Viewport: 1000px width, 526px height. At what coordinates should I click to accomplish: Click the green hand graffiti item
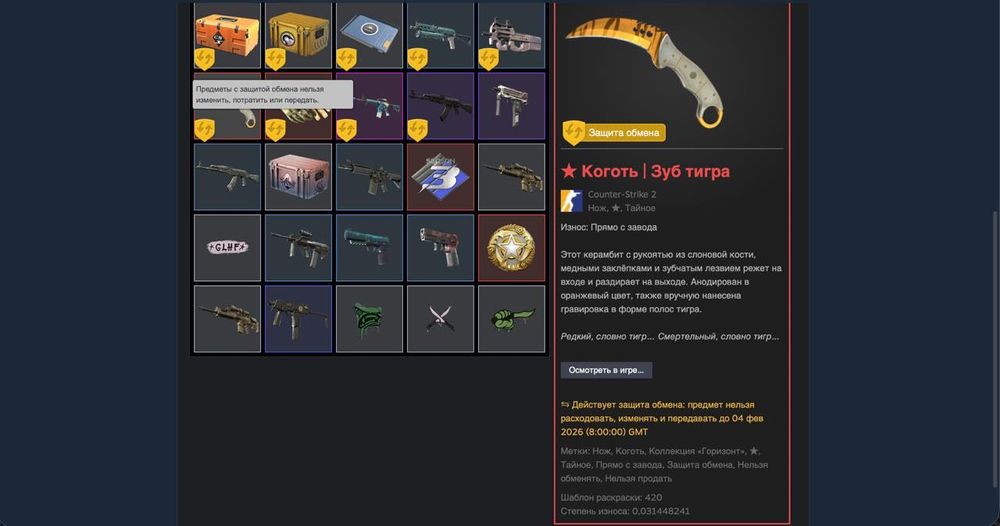511,319
